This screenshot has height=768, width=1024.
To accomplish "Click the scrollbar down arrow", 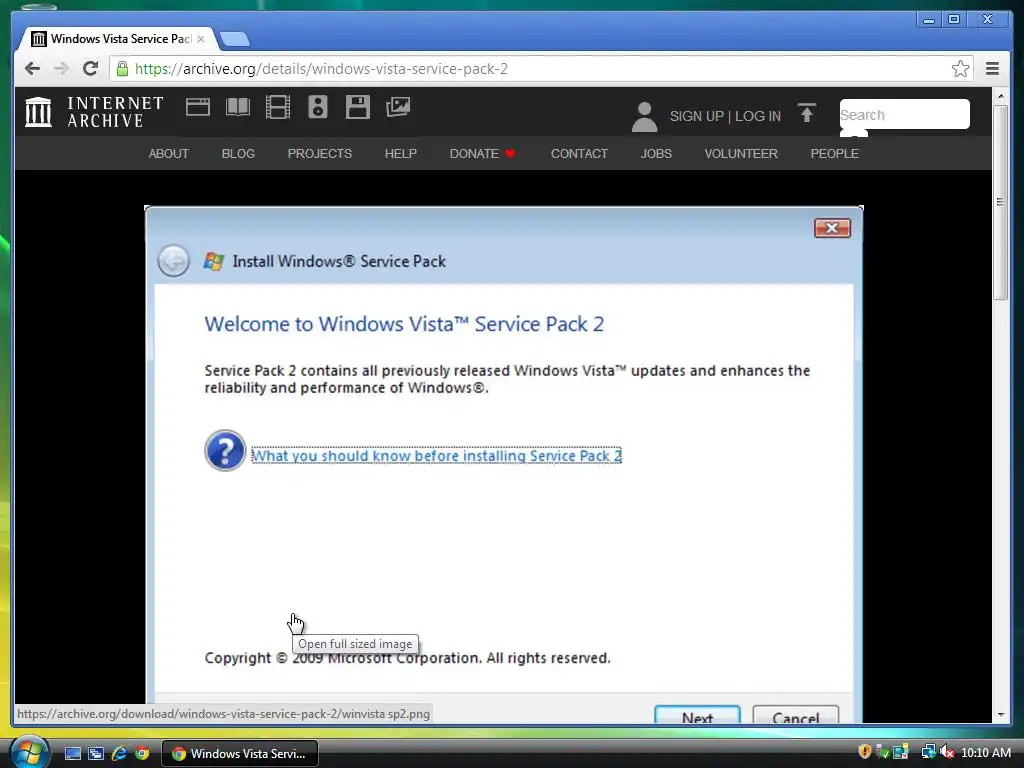I will tap(1000, 715).
